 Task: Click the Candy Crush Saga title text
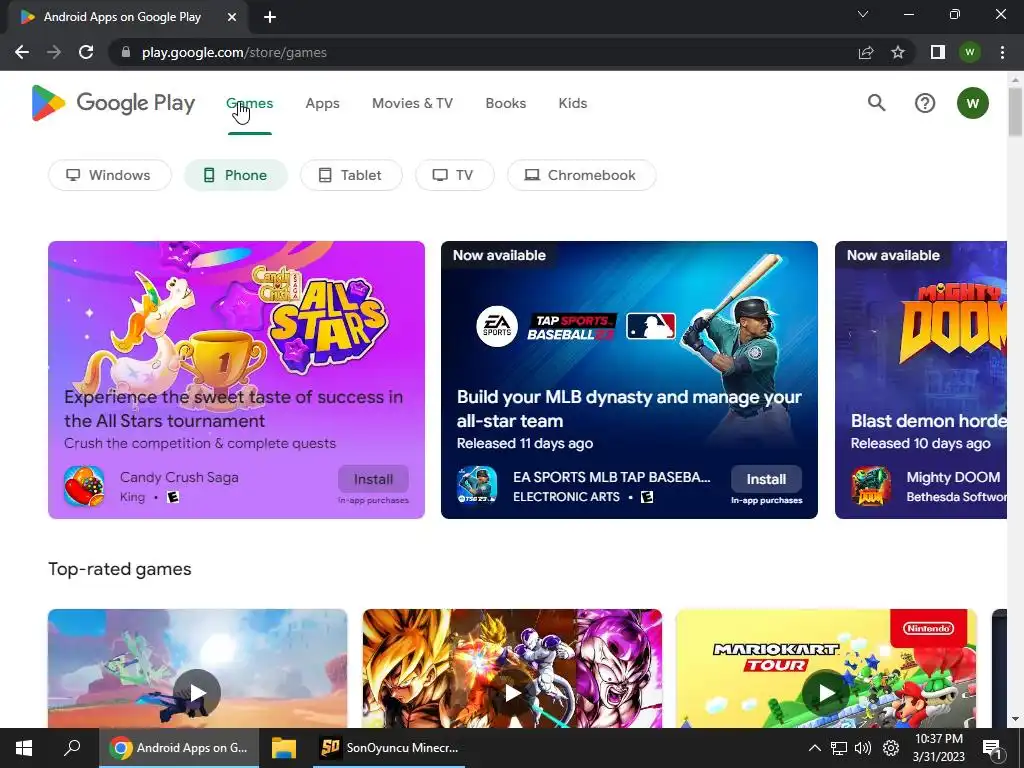tap(180, 477)
